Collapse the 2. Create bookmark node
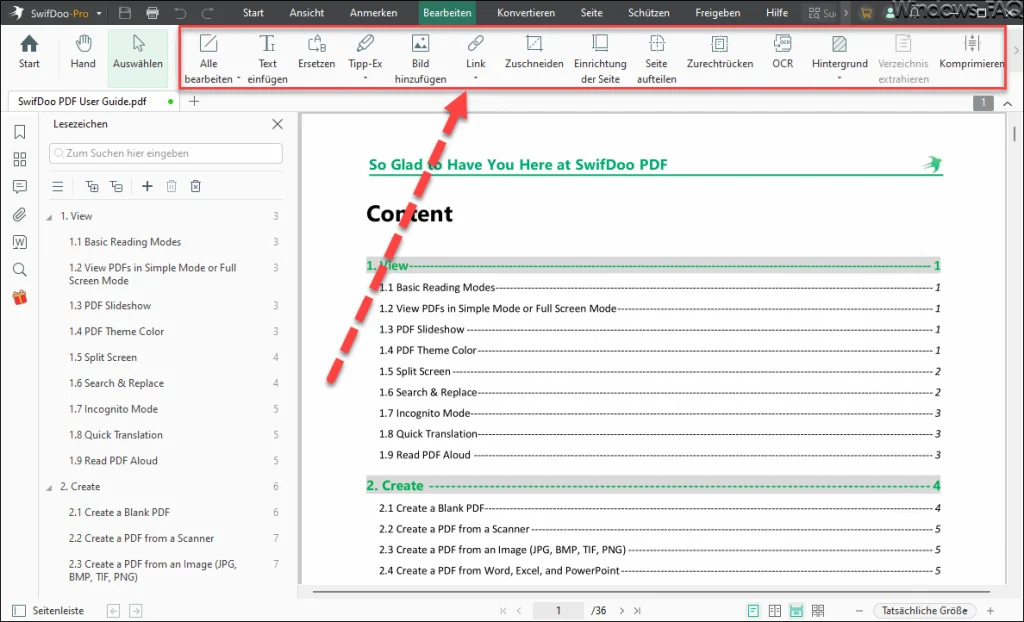This screenshot has height=622, width=1024. 49,487
